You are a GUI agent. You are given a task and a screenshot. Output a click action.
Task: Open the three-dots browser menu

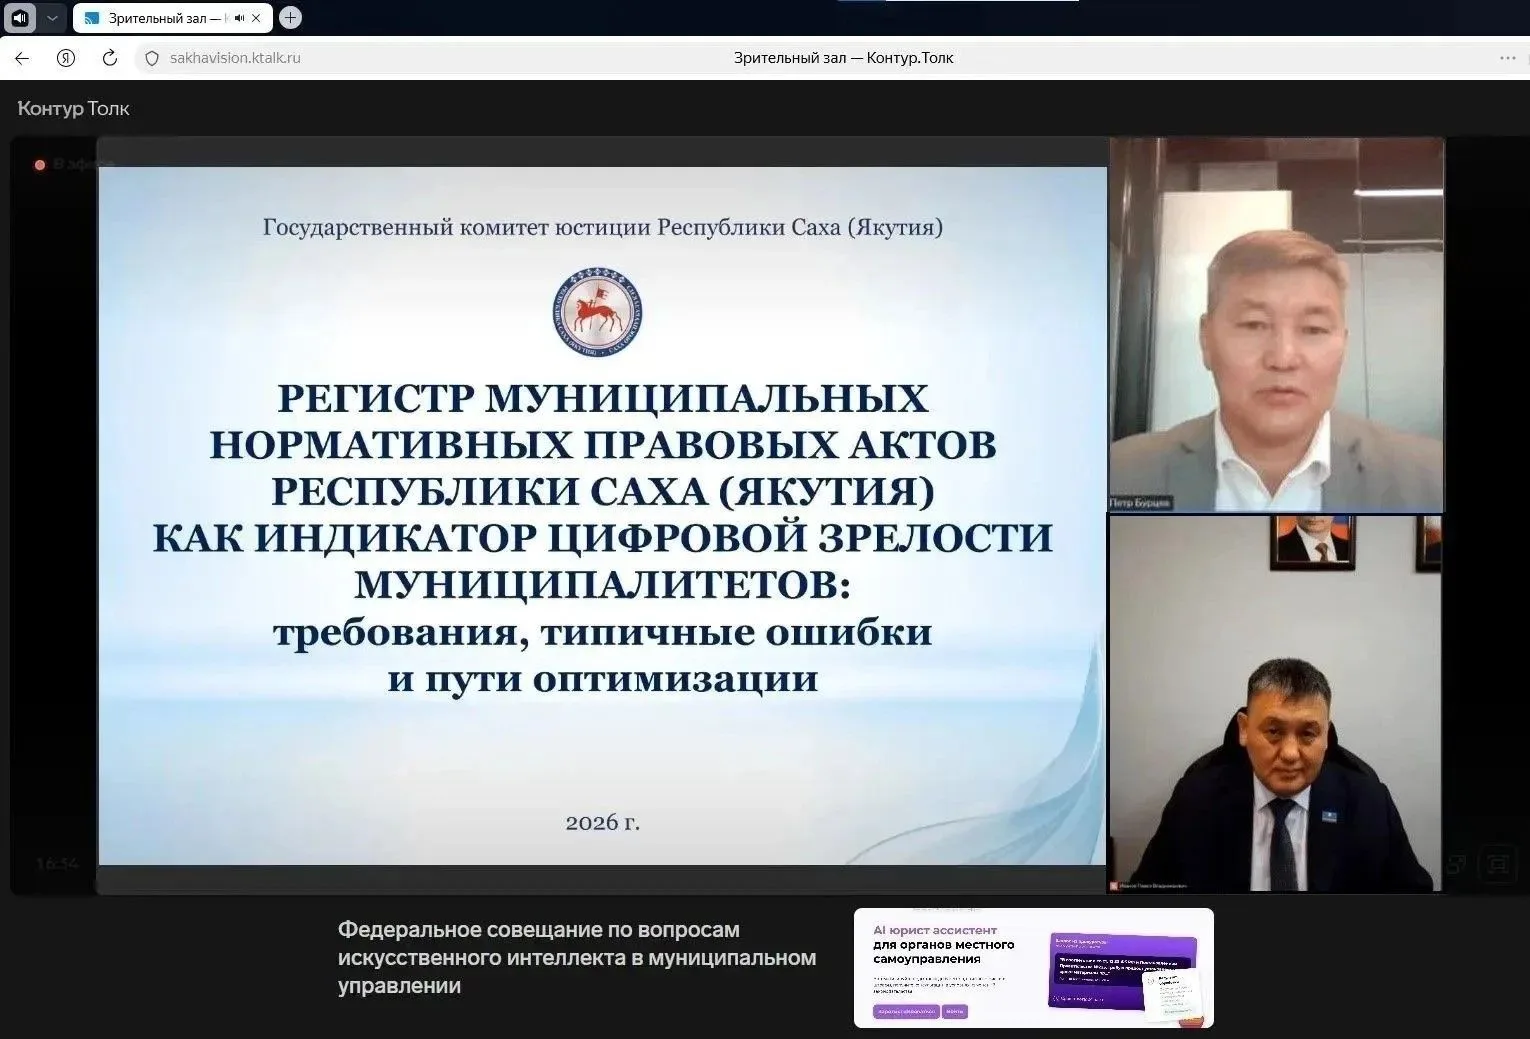(x=1508, y=58)
